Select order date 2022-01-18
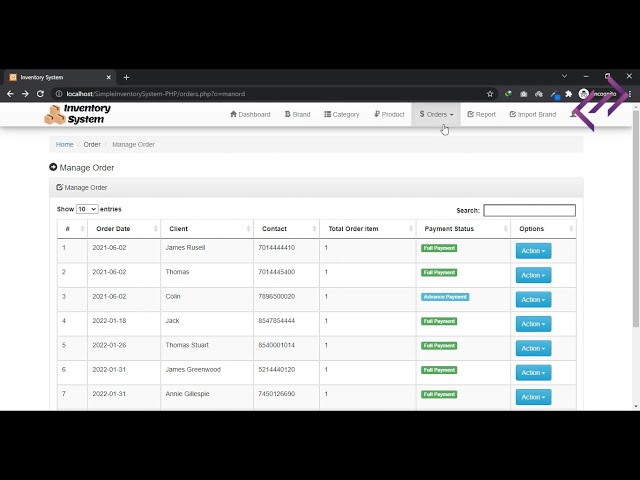This screenshot has height=480, width=640. pyautogui.click(x=109, y=321)
